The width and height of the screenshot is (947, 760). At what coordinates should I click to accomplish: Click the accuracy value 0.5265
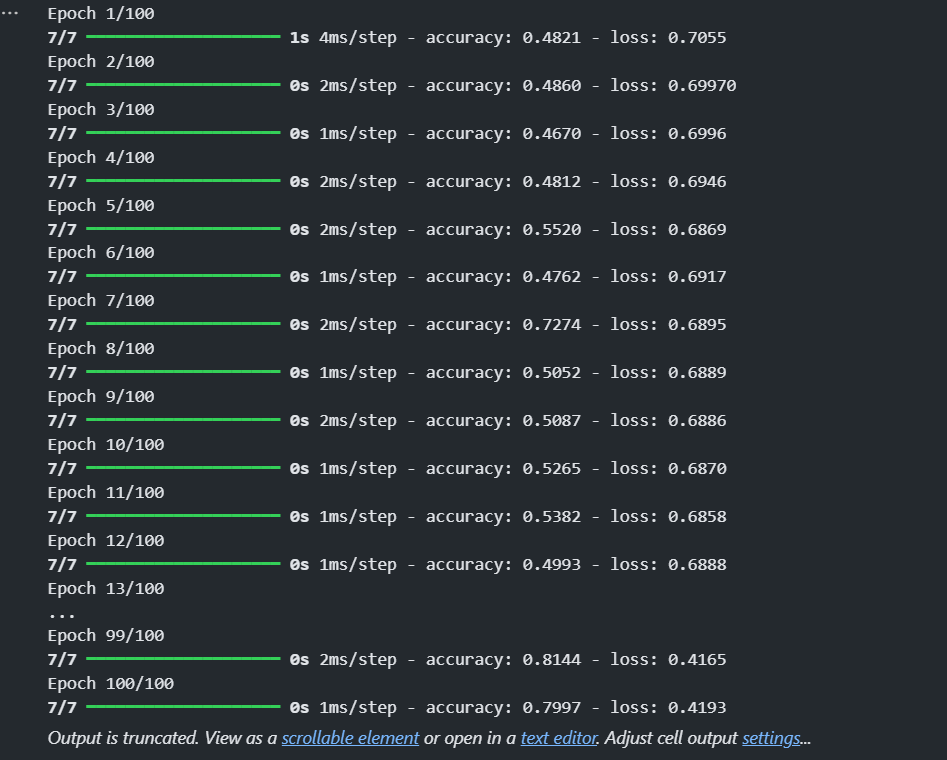pos(551,468)
